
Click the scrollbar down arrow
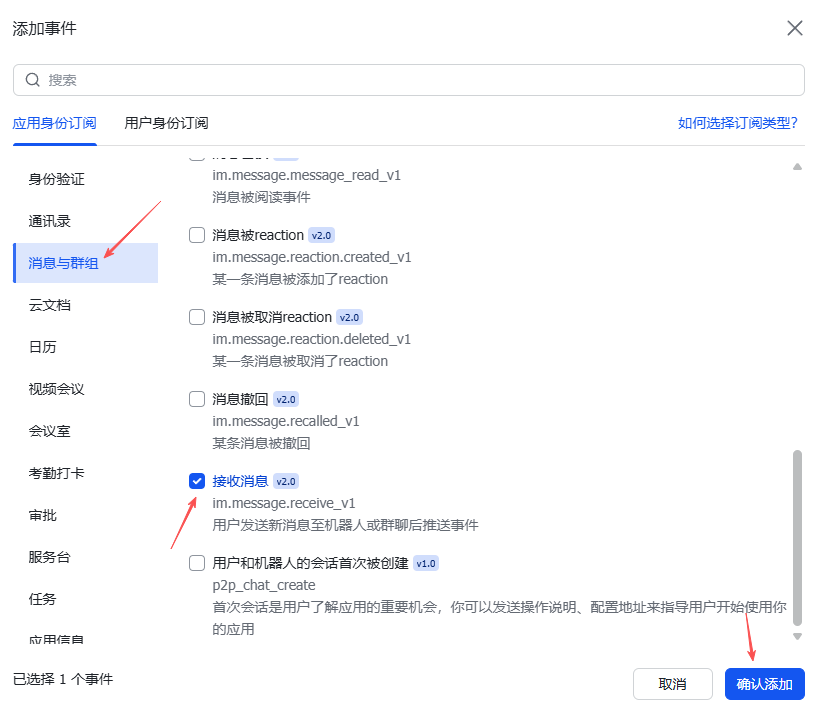(797, 636)
